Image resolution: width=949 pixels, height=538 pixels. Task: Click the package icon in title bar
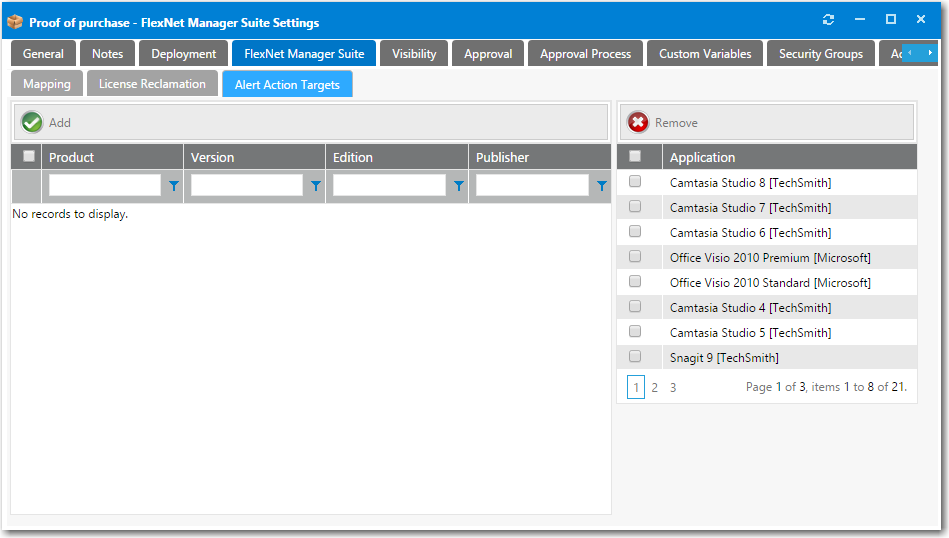tap(15, 21)
